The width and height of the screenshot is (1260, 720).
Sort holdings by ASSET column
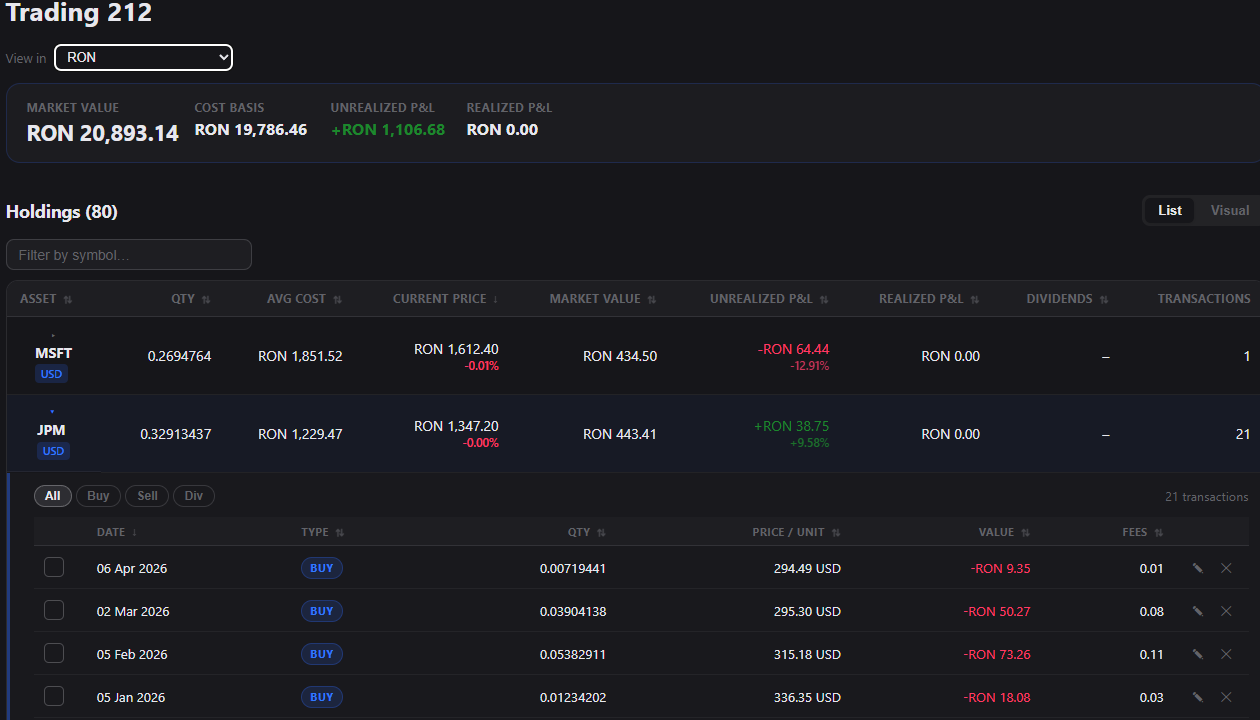click(46, 299)
